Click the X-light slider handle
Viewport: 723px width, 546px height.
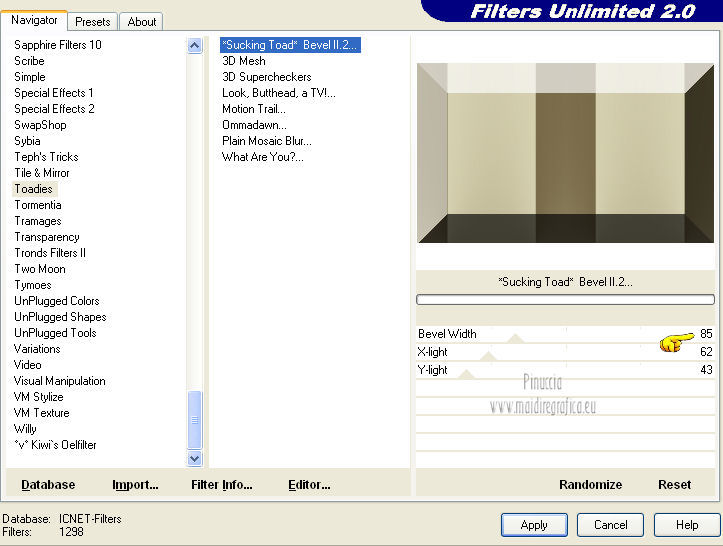coord(488,356)
